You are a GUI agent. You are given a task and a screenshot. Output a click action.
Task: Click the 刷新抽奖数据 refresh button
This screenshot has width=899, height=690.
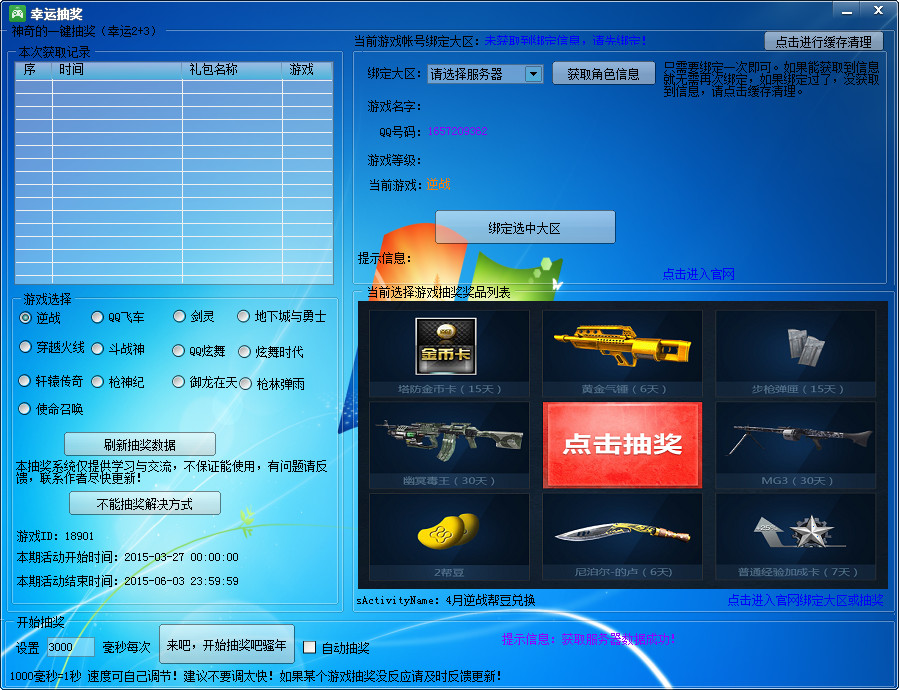(140, 445)
